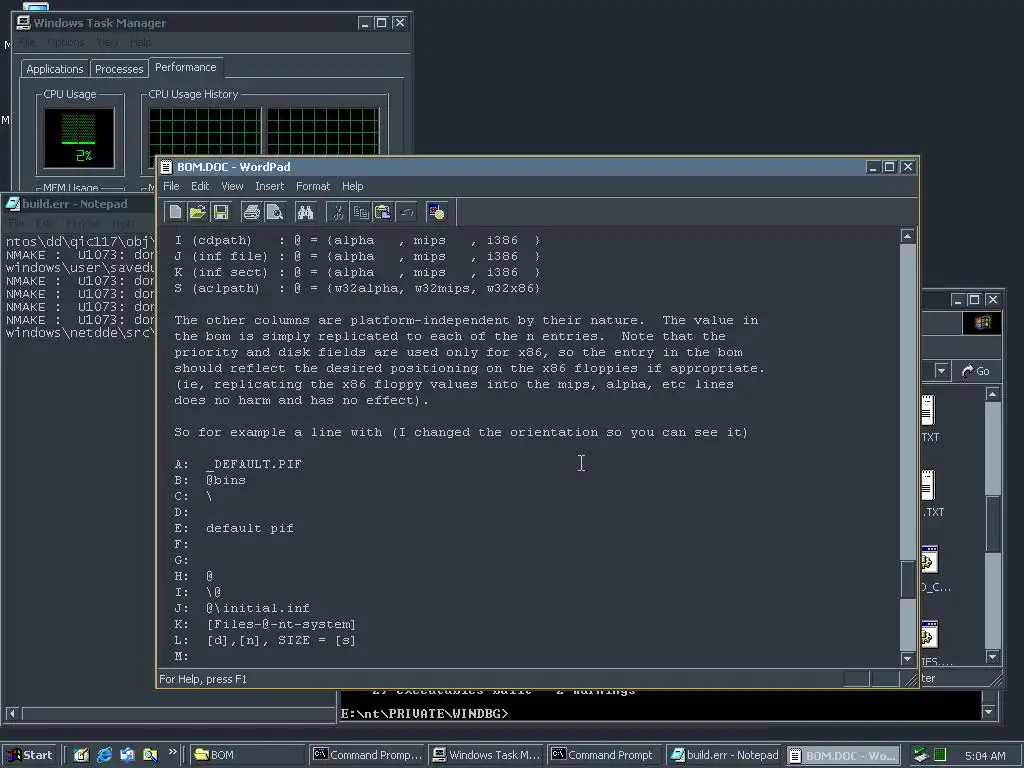Click the CPU Usage History graph
Image resolution: width=1024 pixels, height=768 pixels.
click(x=264, y=131)
